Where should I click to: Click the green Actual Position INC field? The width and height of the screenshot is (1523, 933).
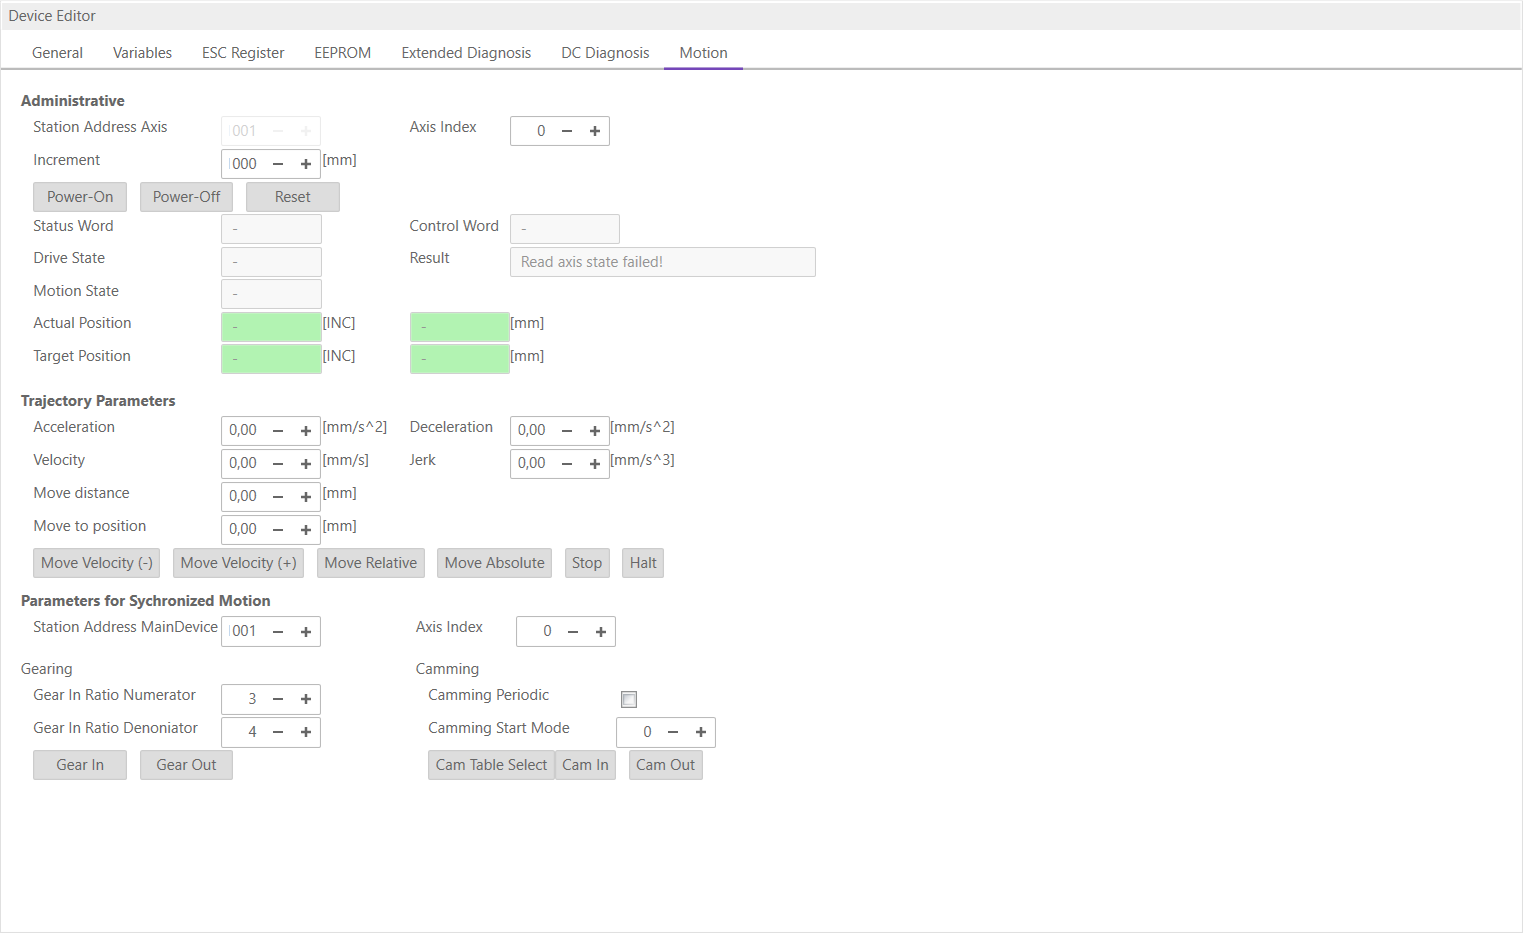click(270, 327)
